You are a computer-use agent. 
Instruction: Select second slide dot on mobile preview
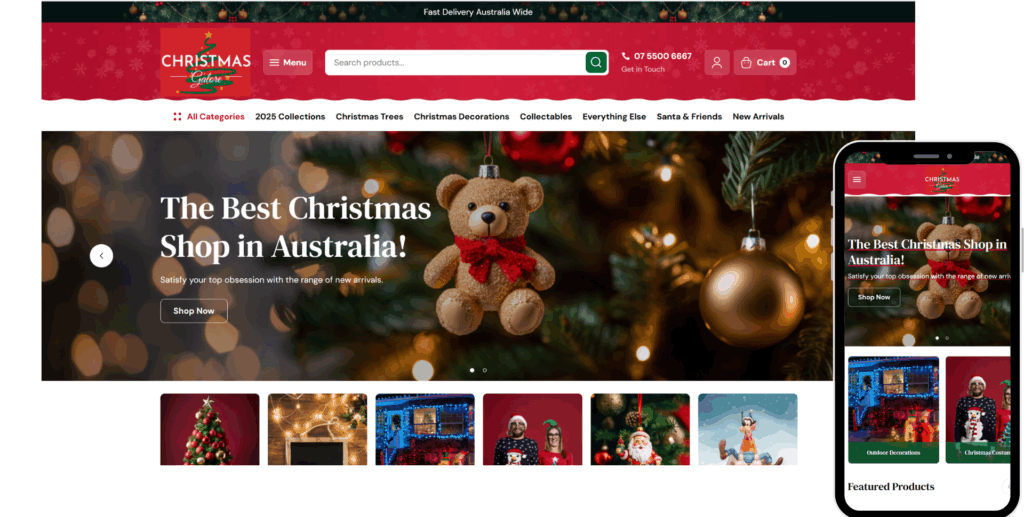[947, 338]
